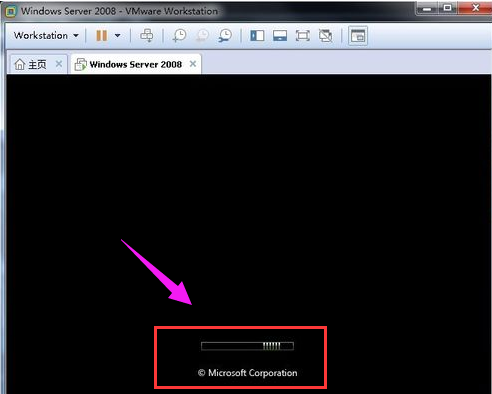Toggle the thumbnail bar view

280,35
